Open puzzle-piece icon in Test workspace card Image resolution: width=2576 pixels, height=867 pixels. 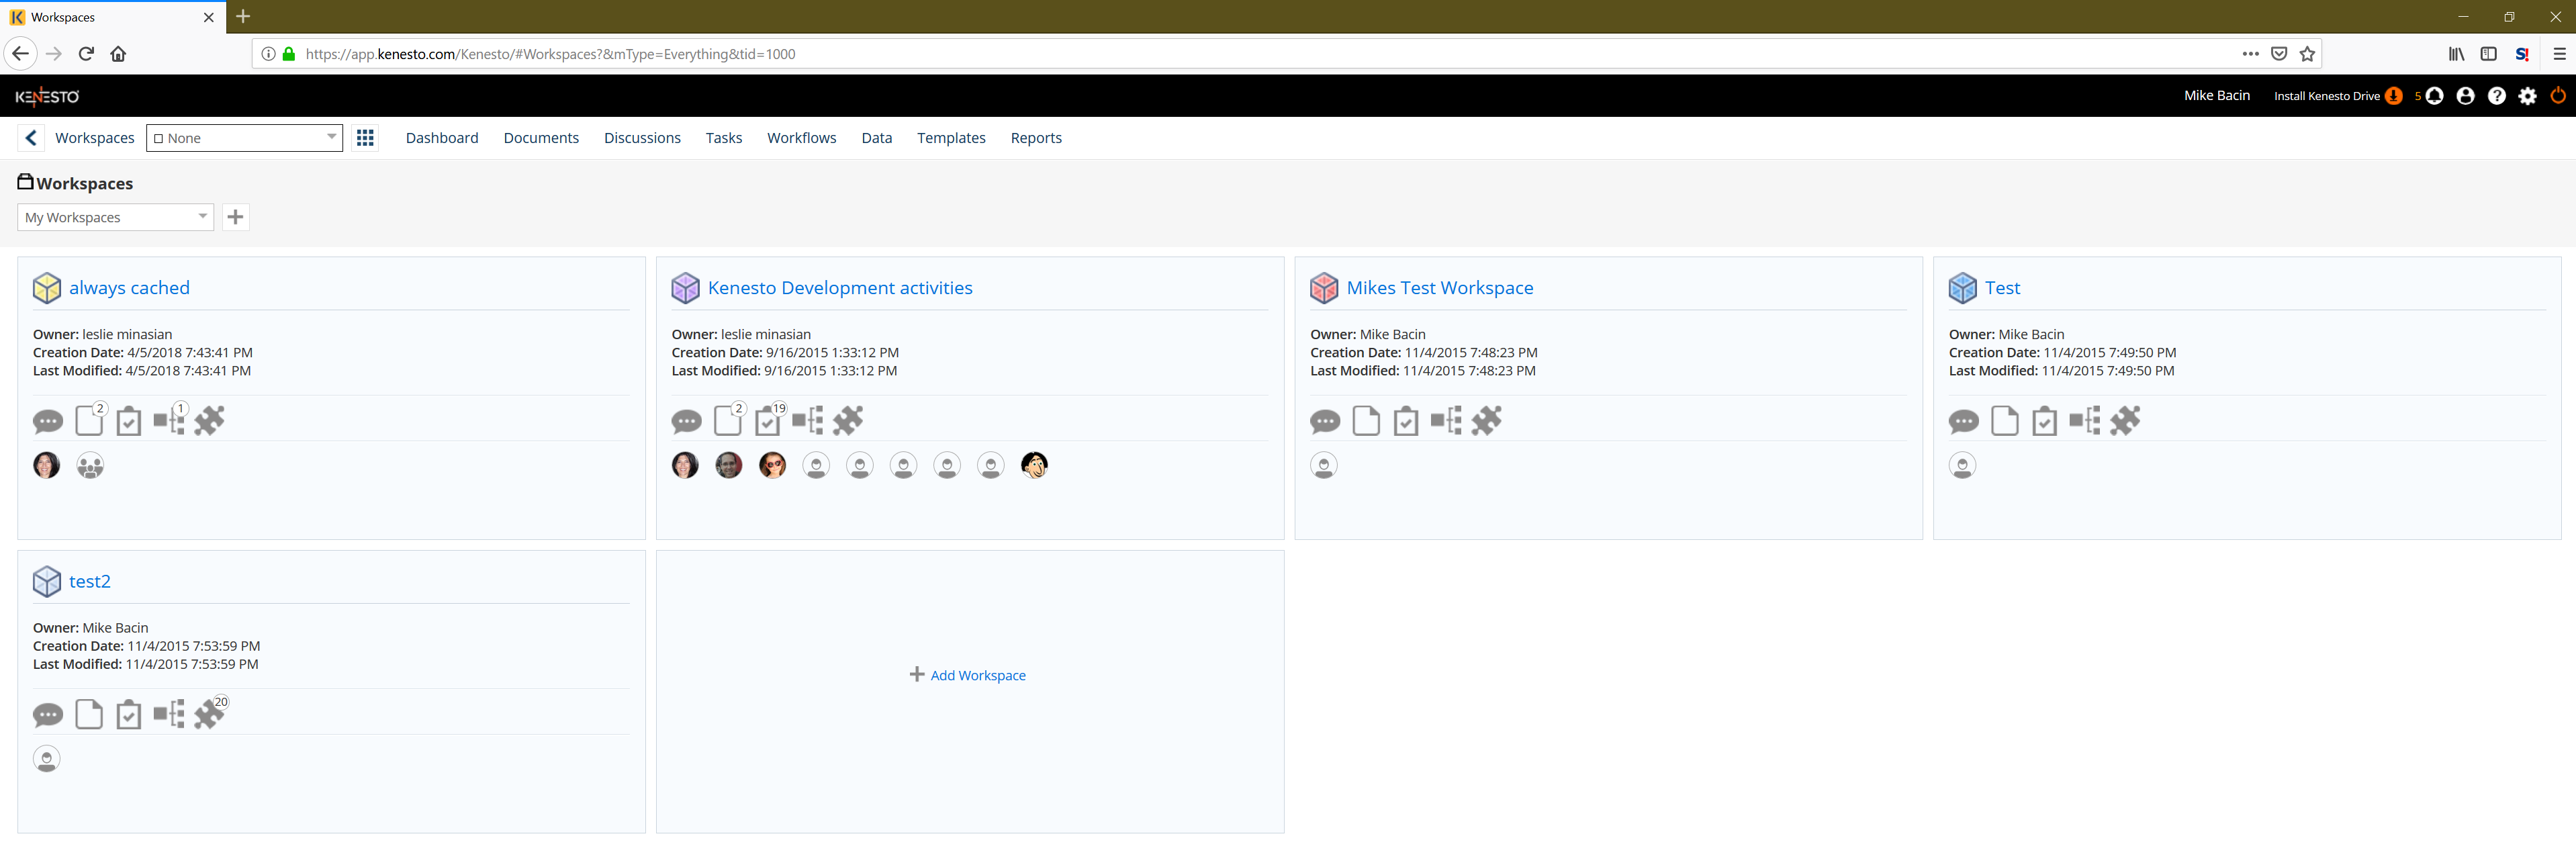2125,421
